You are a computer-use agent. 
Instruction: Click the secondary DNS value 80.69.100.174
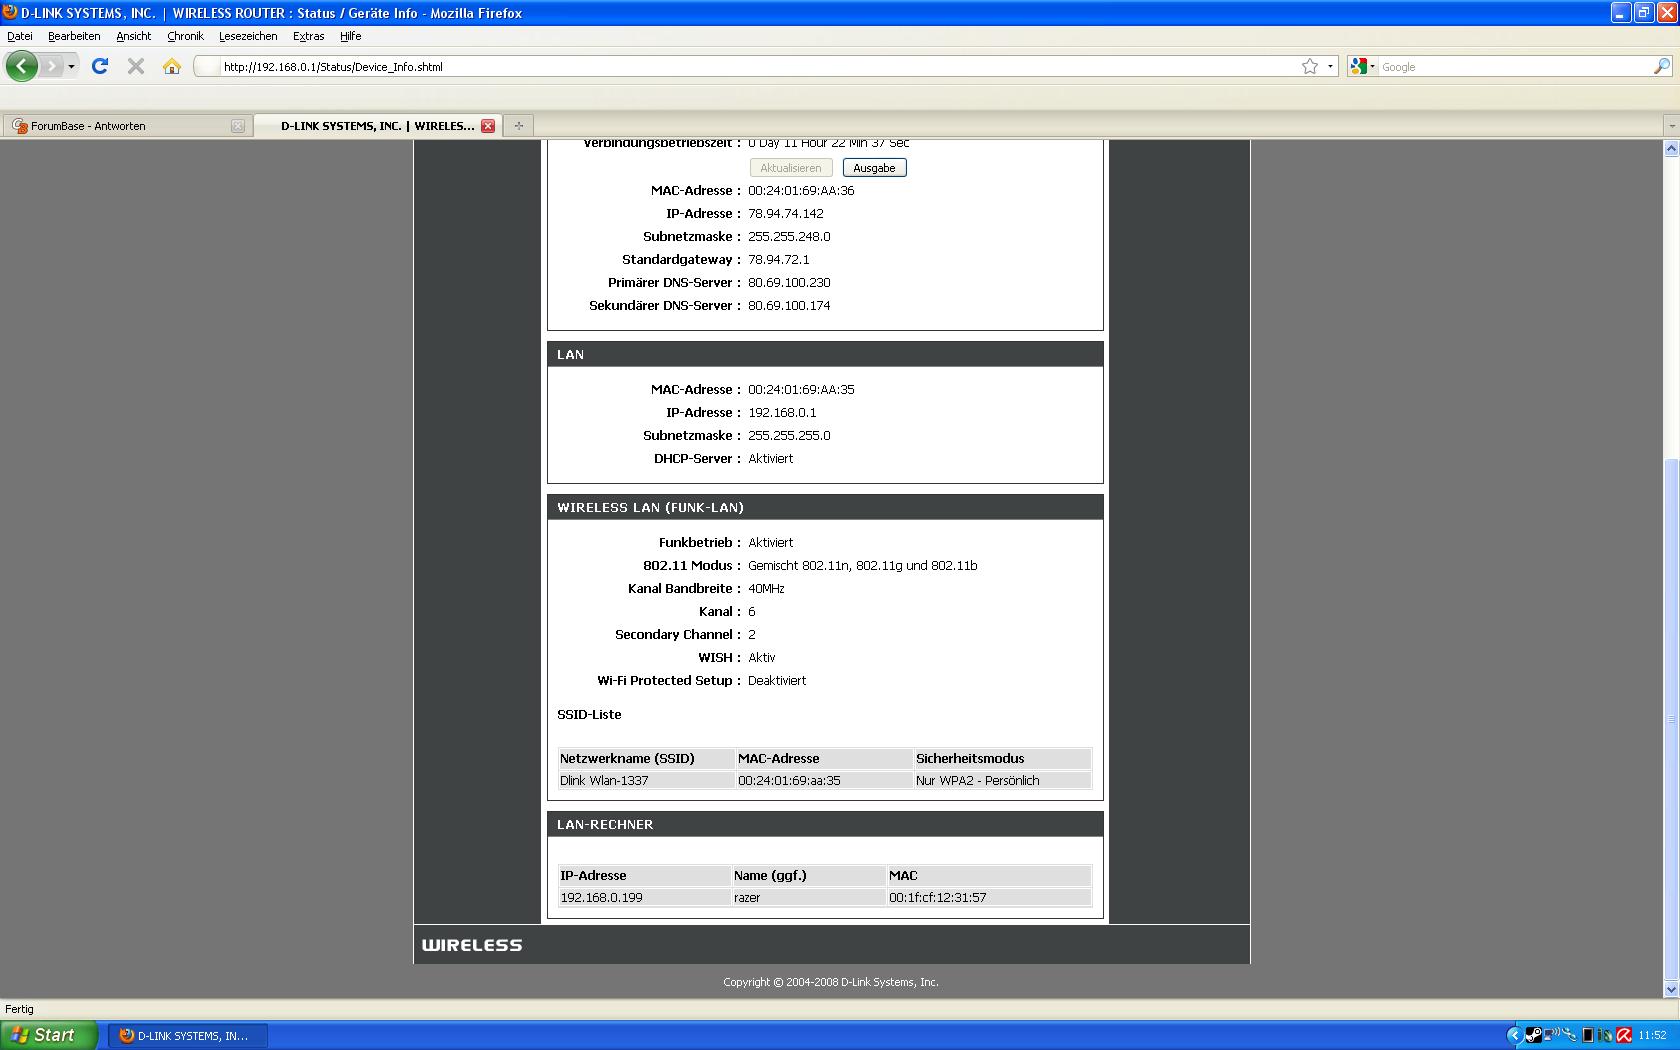(x=789, y=306)
